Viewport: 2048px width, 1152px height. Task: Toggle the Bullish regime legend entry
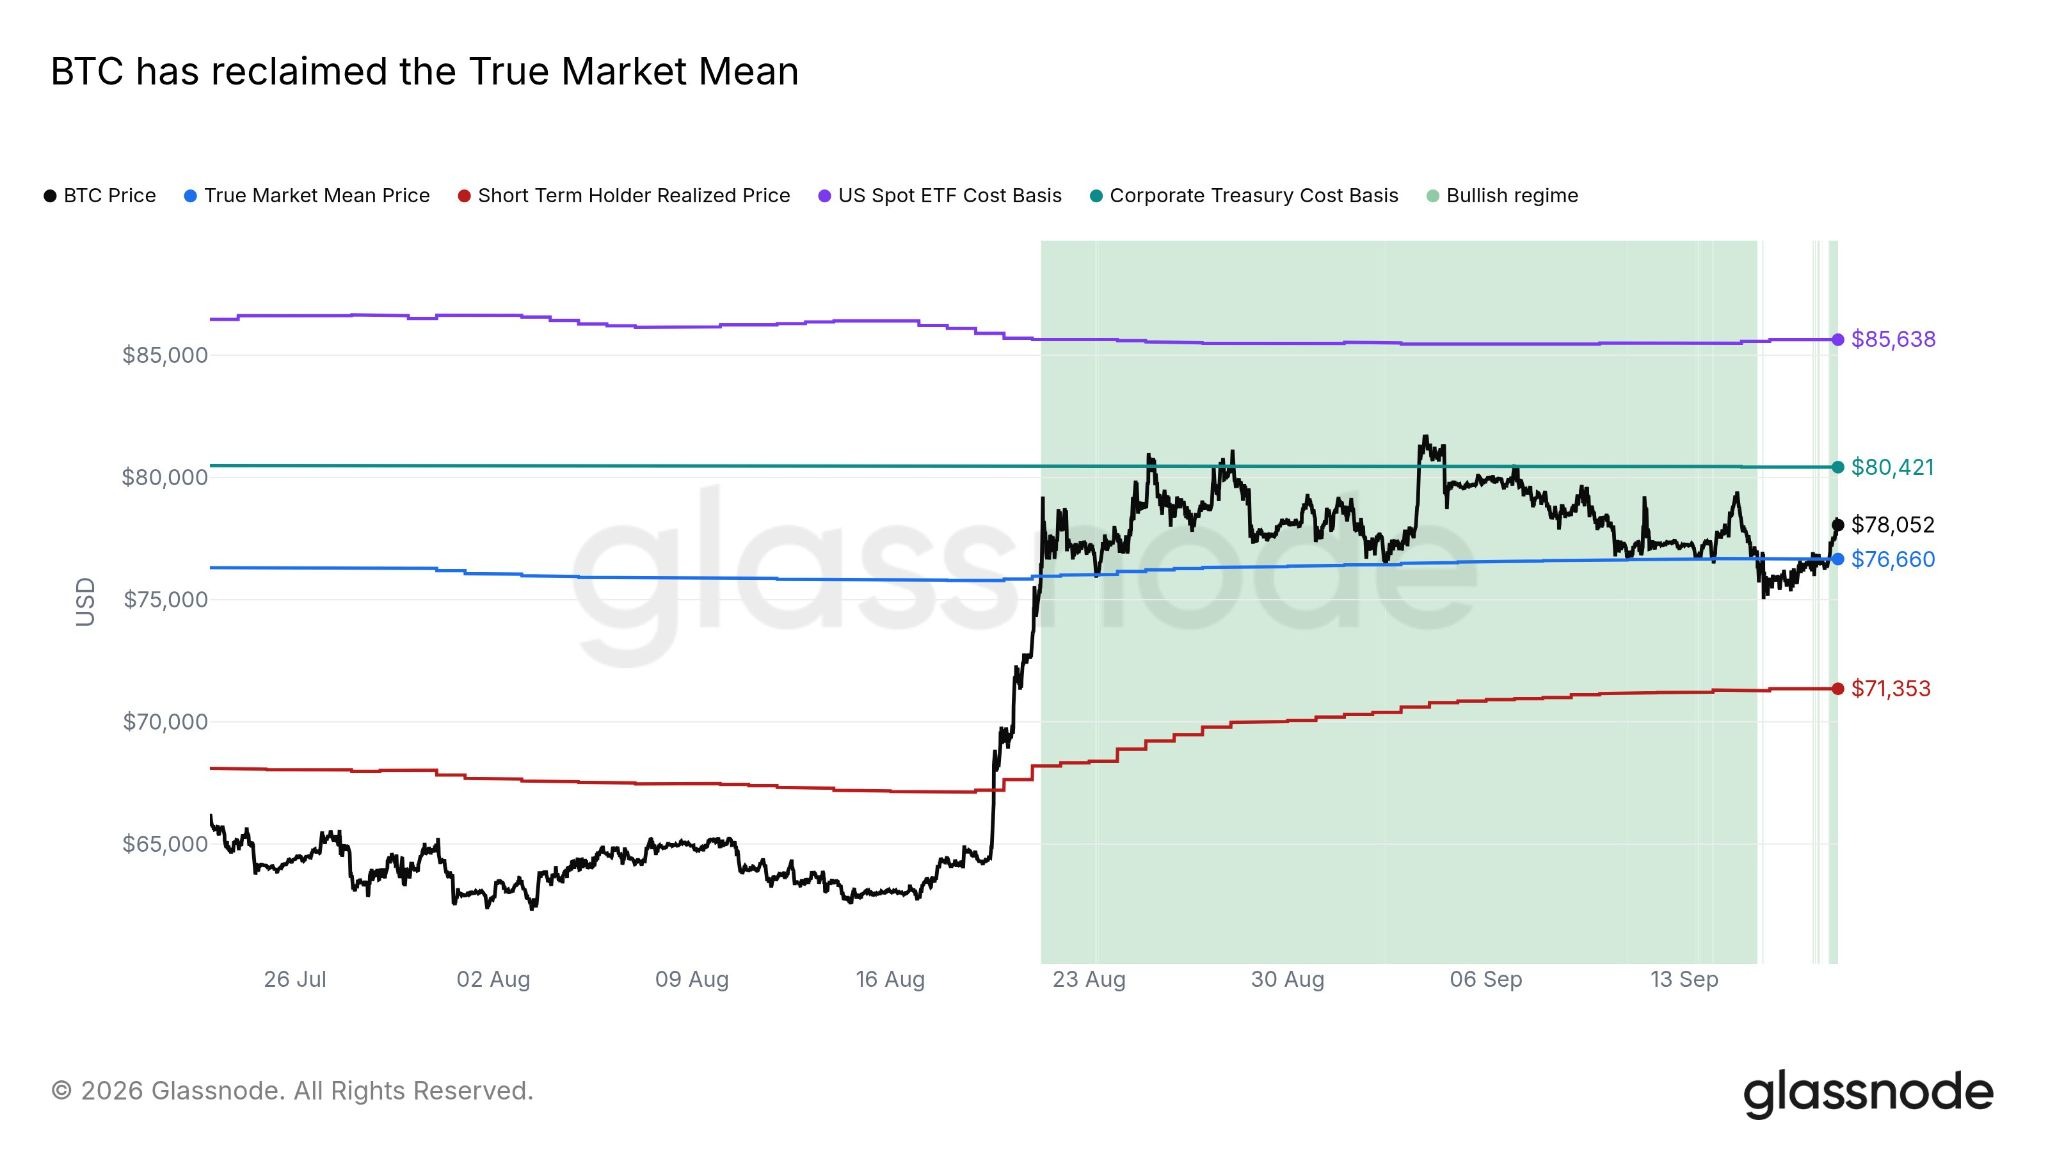tap(1503, 195)
